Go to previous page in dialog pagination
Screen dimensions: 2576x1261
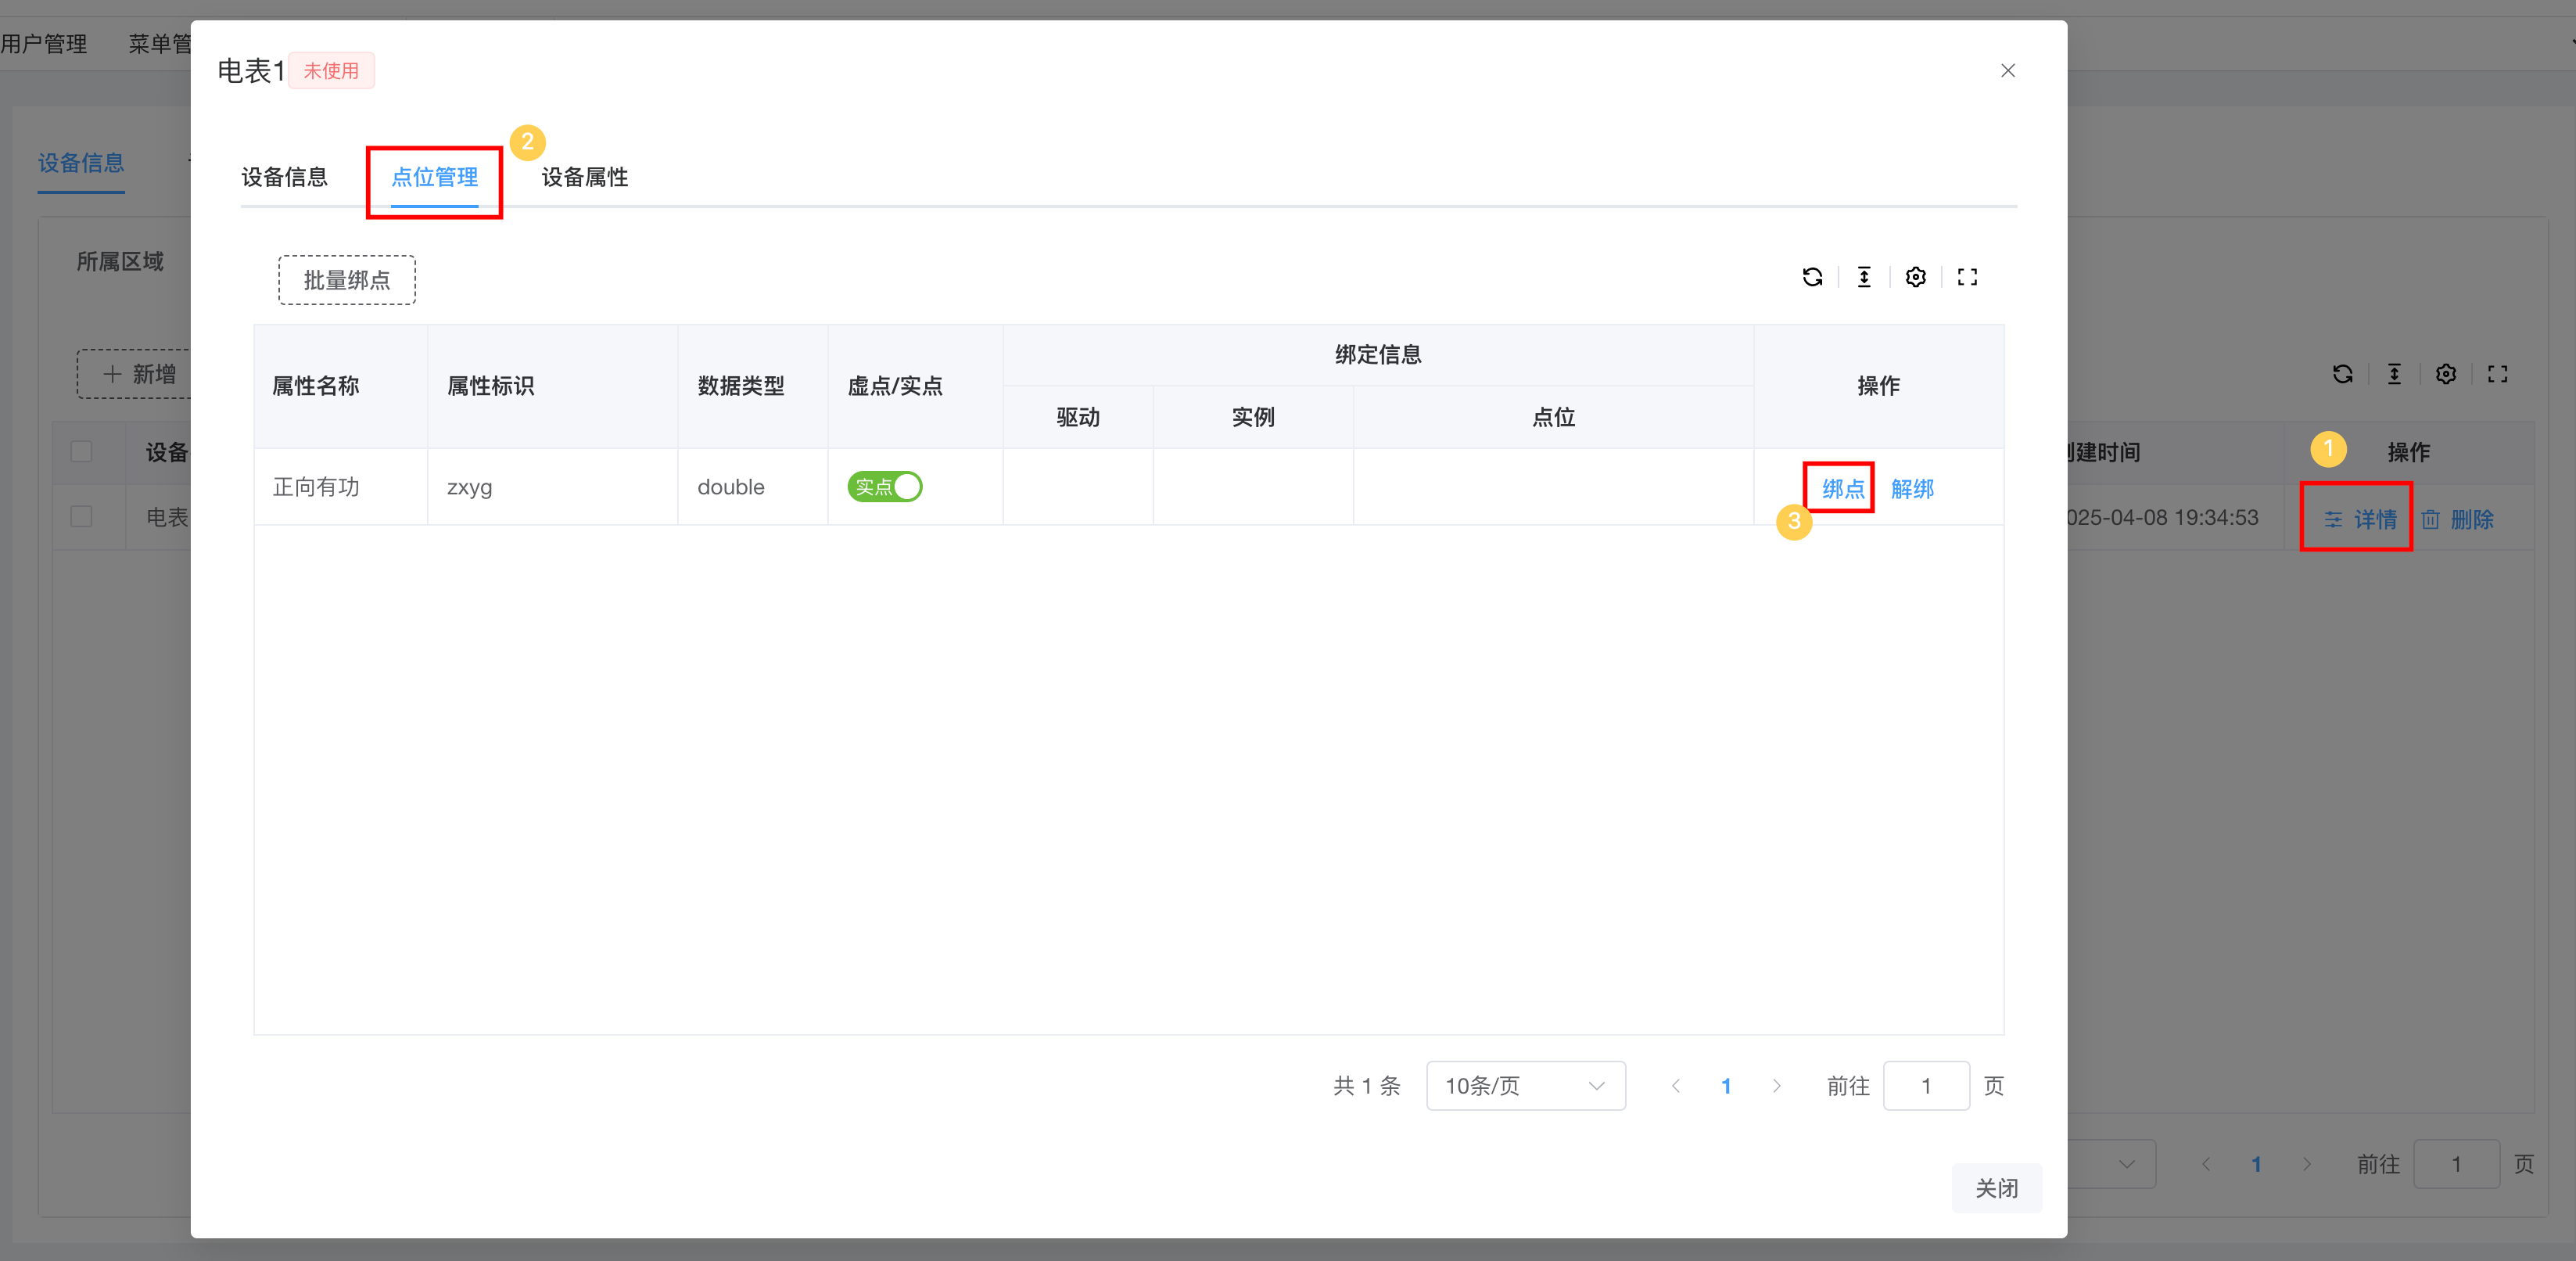pyautogui.click(x=1676, y=1086)
